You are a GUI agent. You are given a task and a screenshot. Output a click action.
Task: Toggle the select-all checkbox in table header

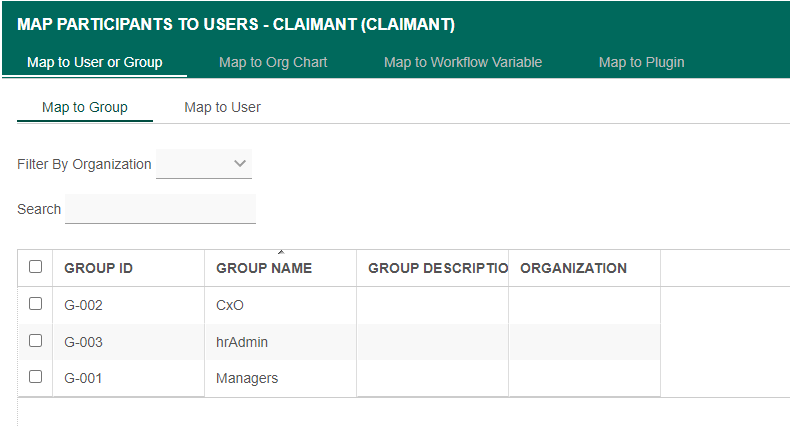tap(36, 267)
